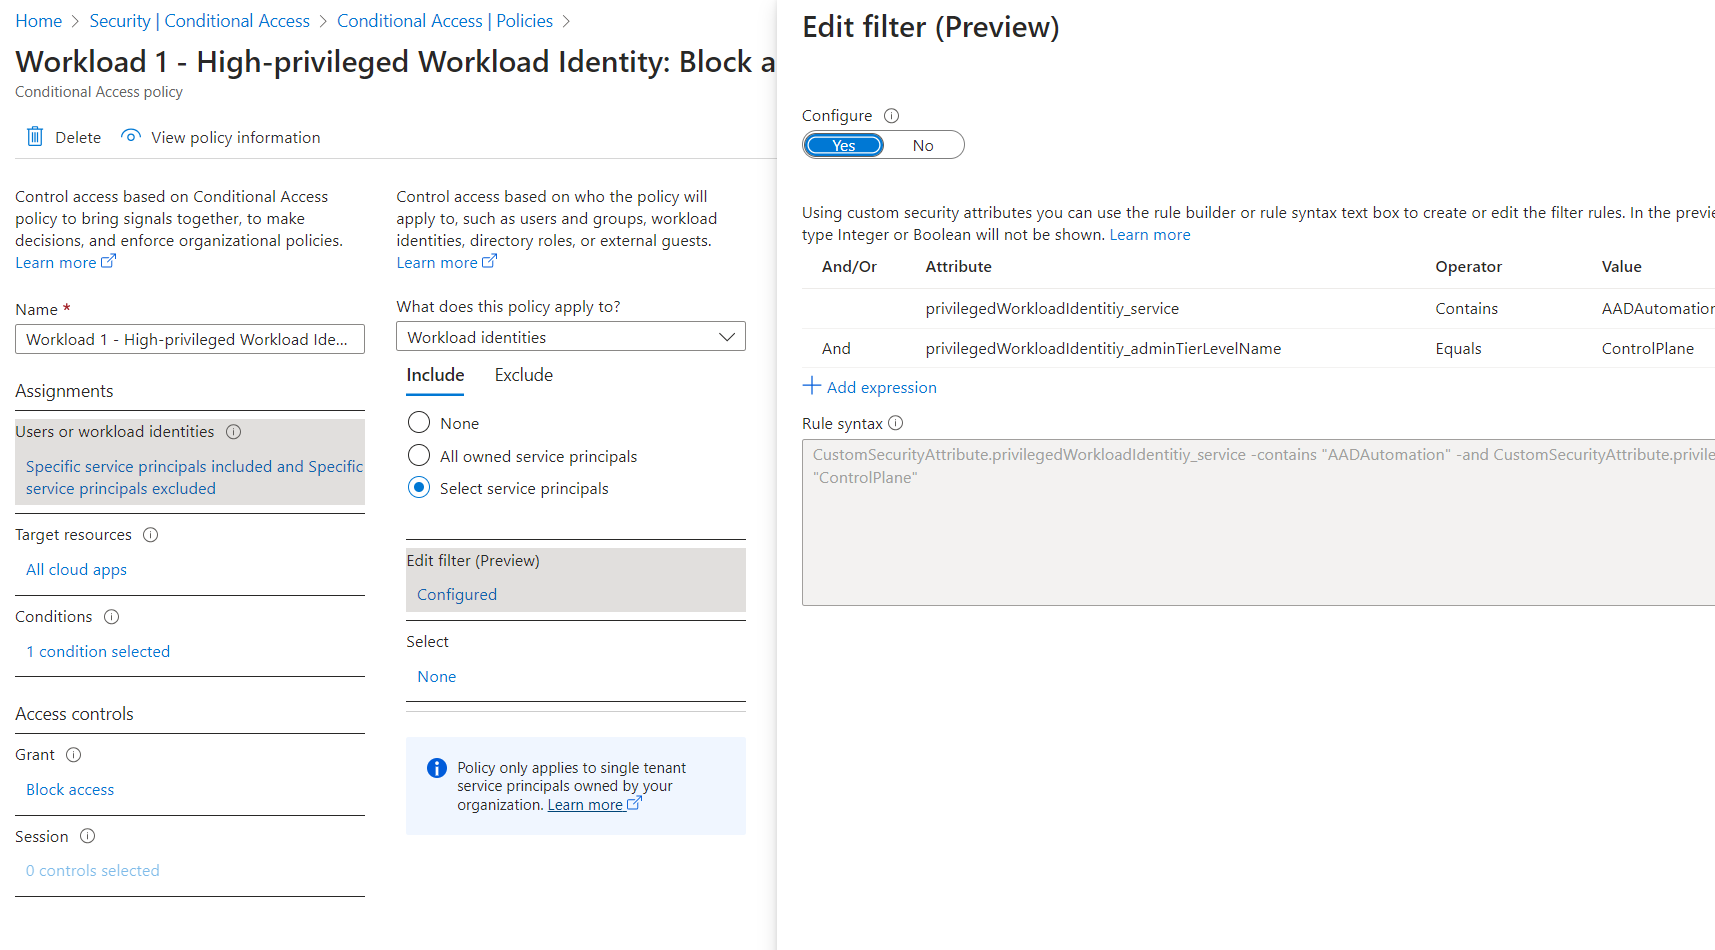Viewport: 1715px width, 950px height.
Task: Click info icon beside Conditions heading
Action: click(x=112, y=617)
